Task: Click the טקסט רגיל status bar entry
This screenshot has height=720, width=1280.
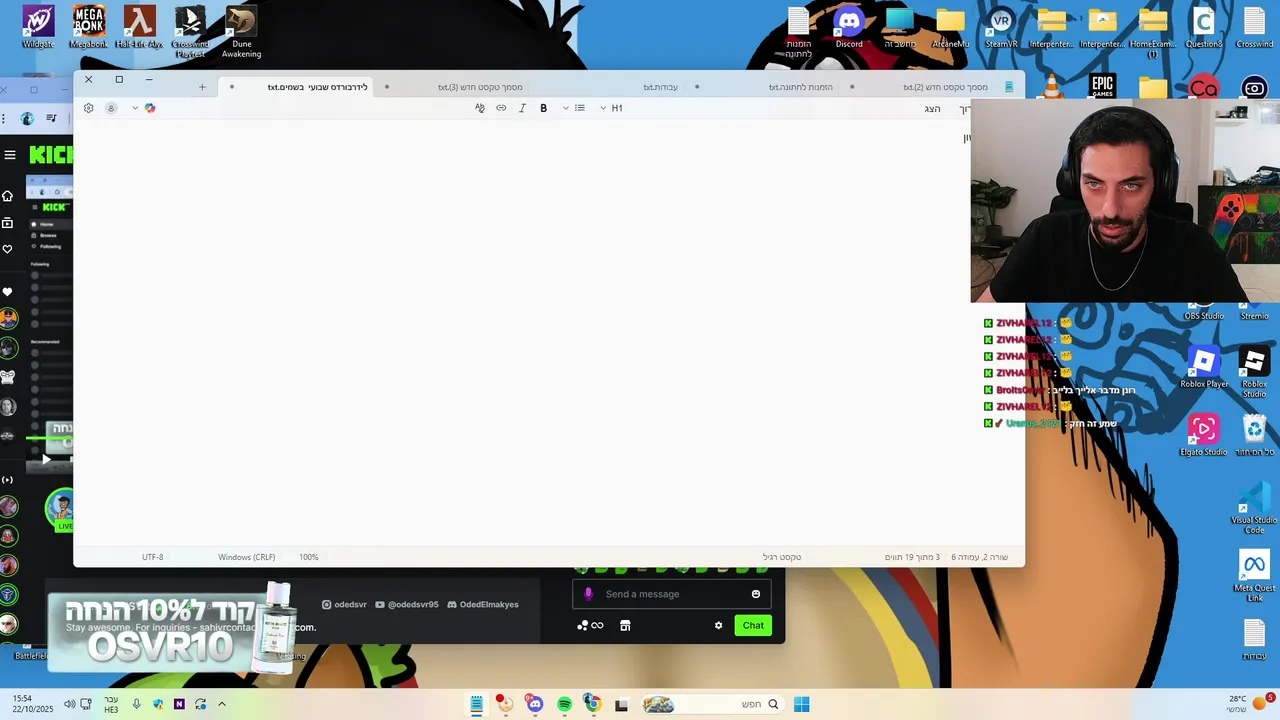Action: coord(782,557)
